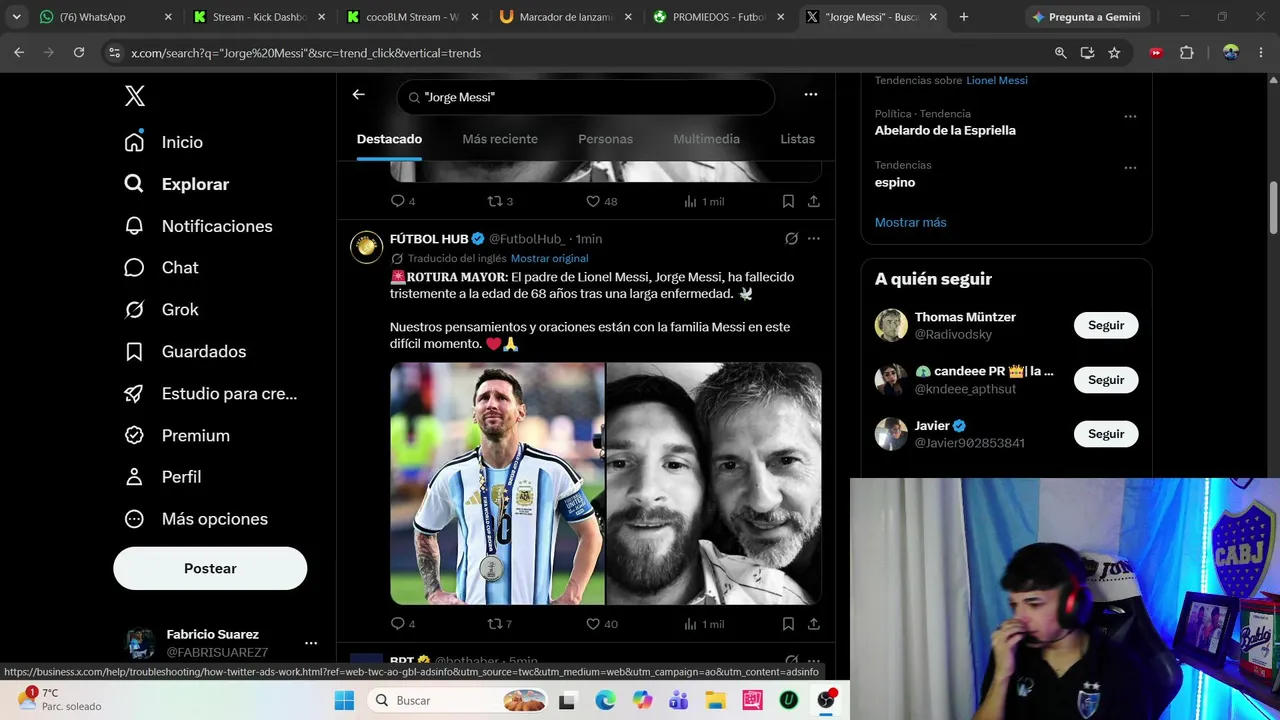The image size is (1280, 720).
Task: Switch to Destacado tab
Action: 389,139
